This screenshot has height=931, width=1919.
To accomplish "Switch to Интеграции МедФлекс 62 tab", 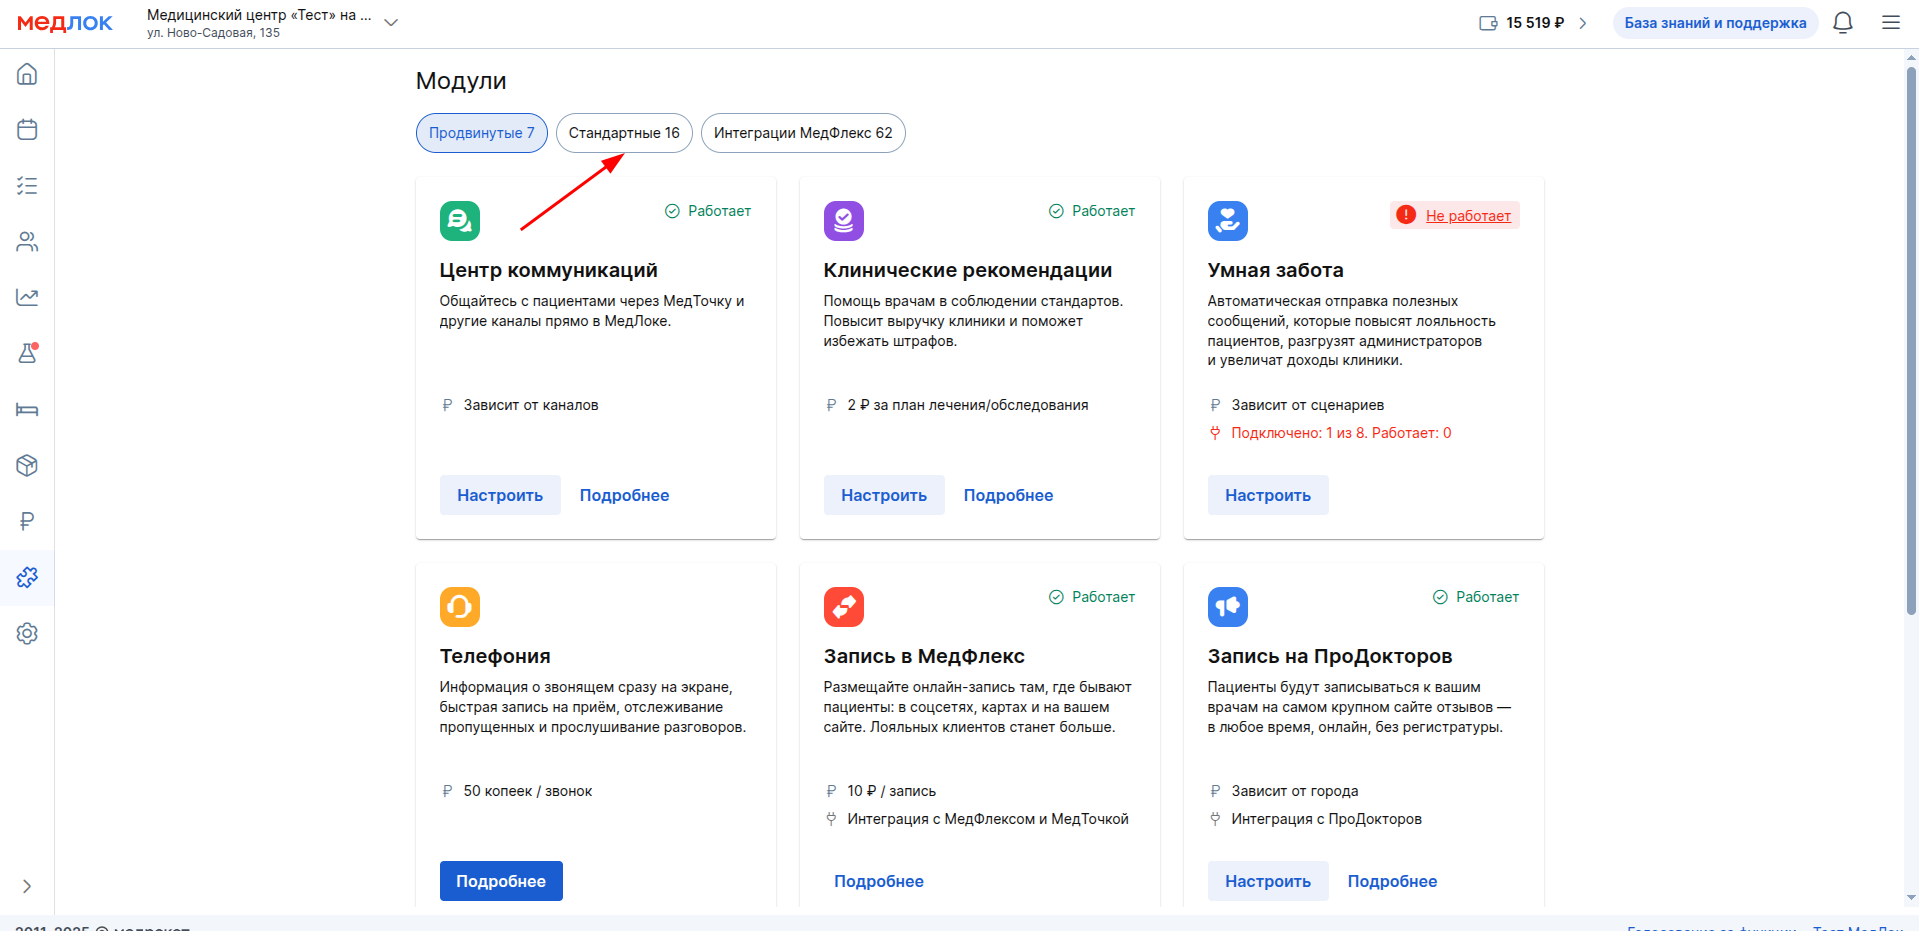I will 803,133.
